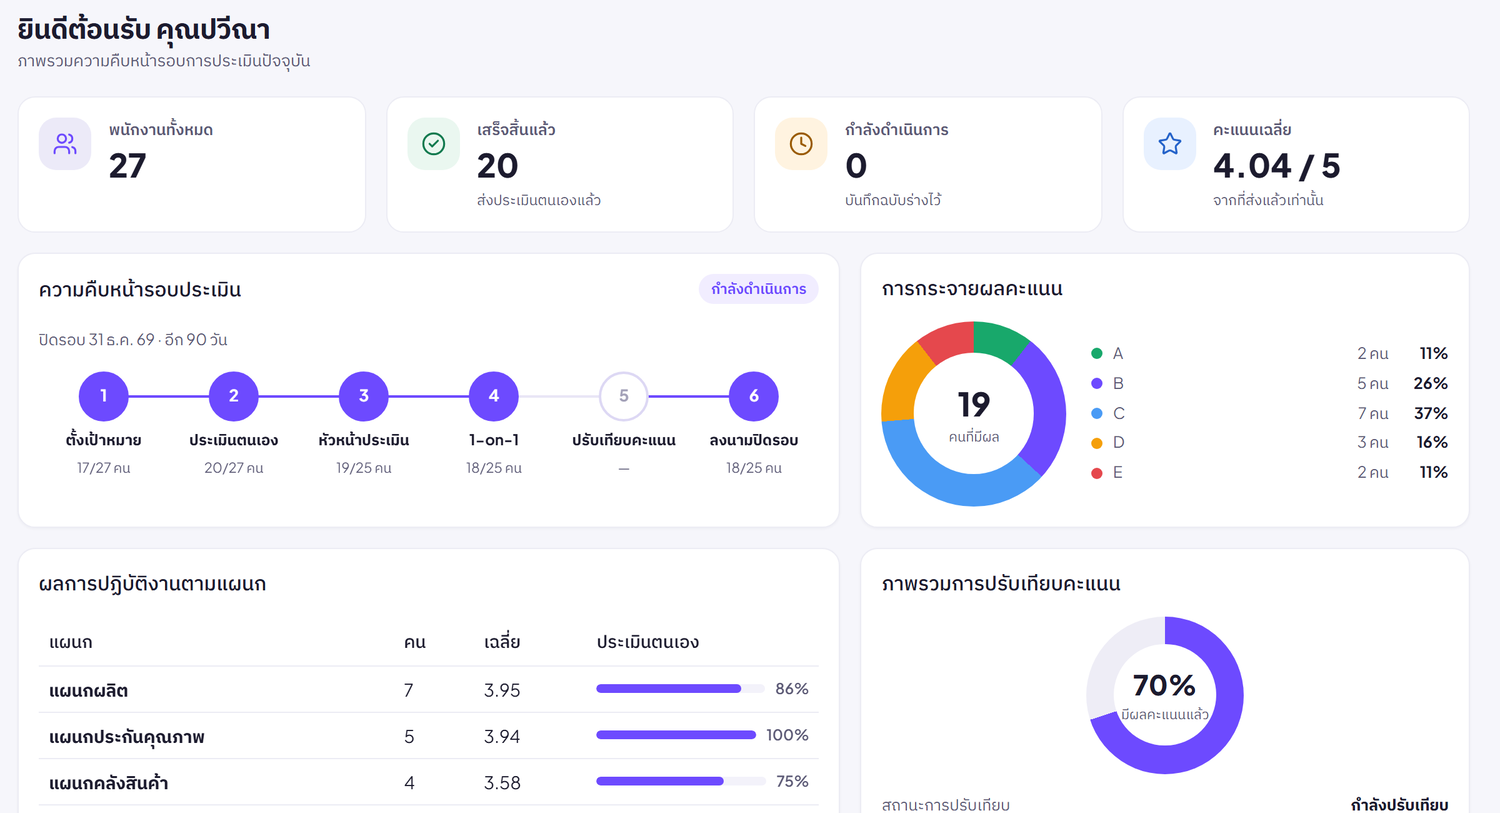
Task: Click the 19 คนที่มีผล donut chart center
Action: coord(974,413)
